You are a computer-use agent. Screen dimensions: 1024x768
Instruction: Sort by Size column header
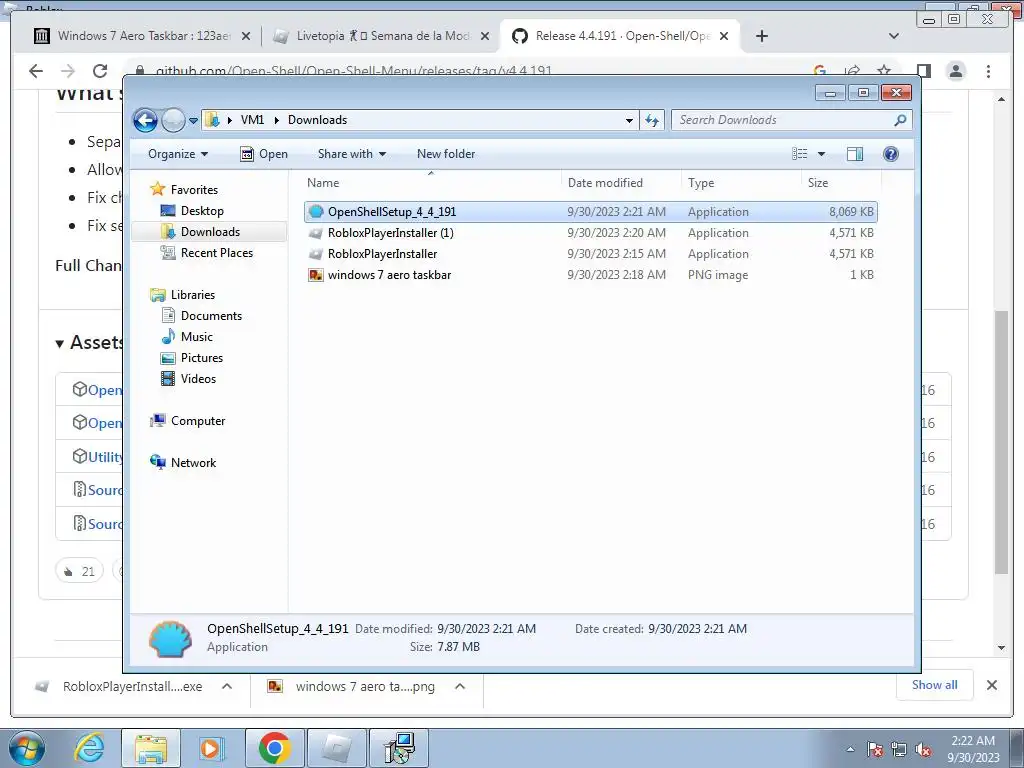(841, 183)
